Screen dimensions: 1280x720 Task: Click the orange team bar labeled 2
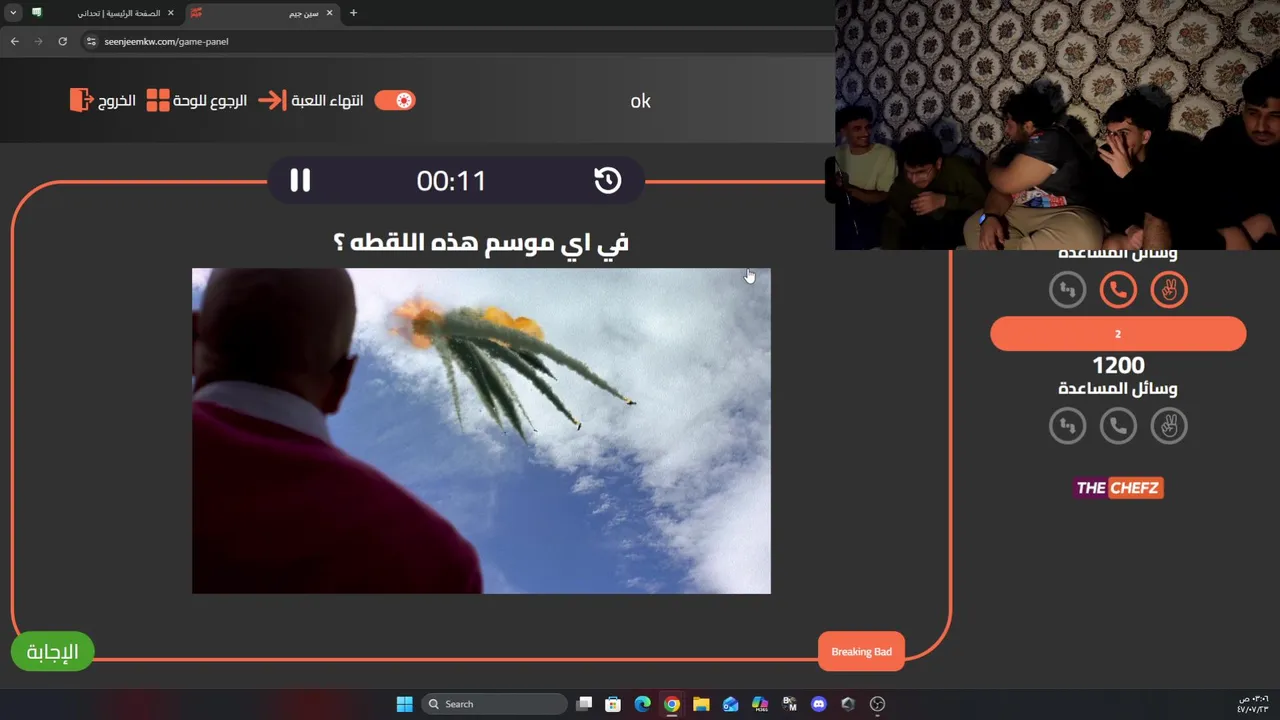tap(1118, 334)
